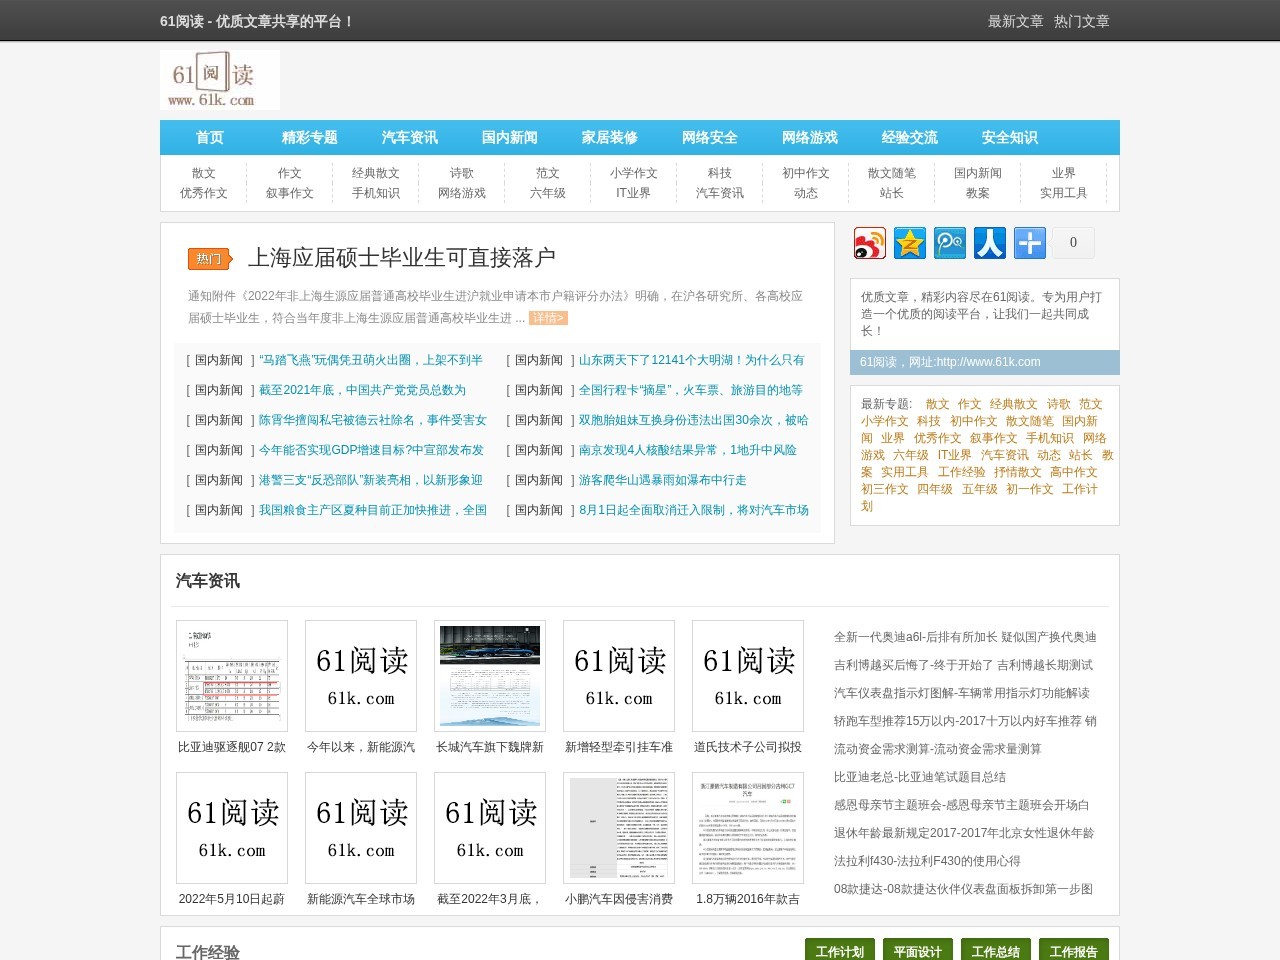
Task: Open headline 上海应届硕士毕业生可直接落户
Action: (x=402, y=257)
